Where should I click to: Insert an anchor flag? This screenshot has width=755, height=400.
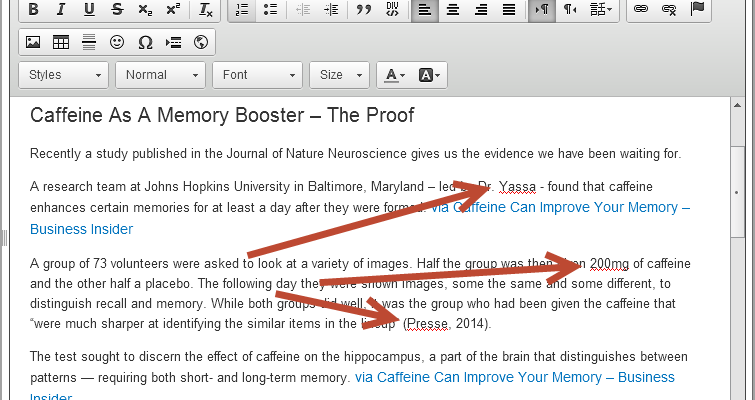697,9
